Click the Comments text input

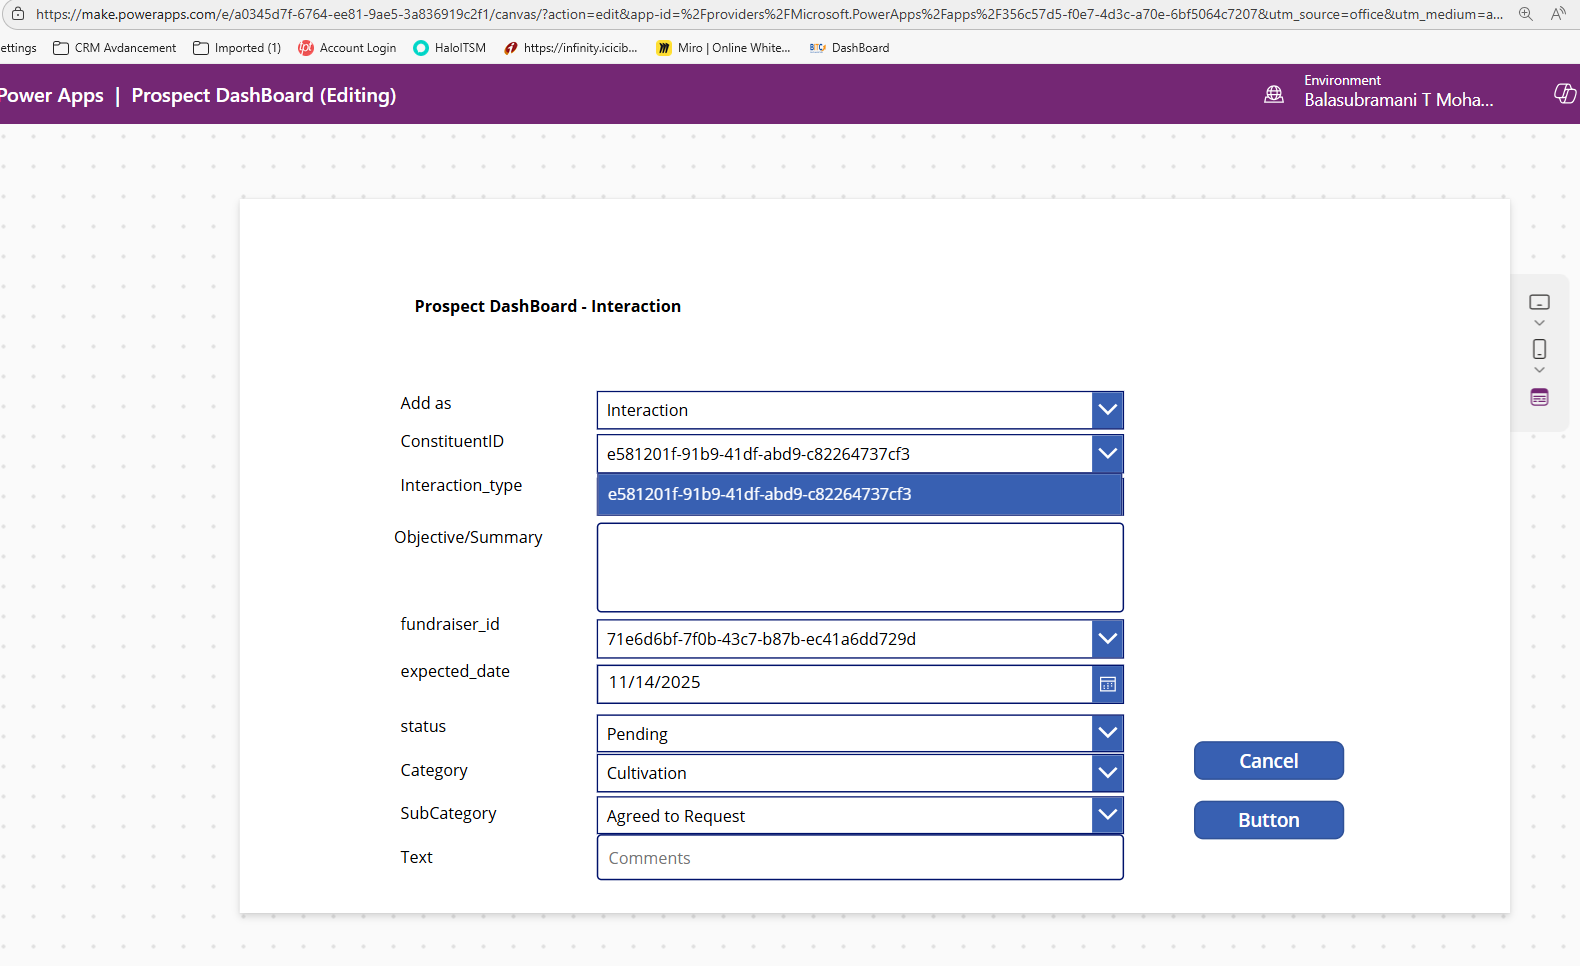(x=860, y=858)
